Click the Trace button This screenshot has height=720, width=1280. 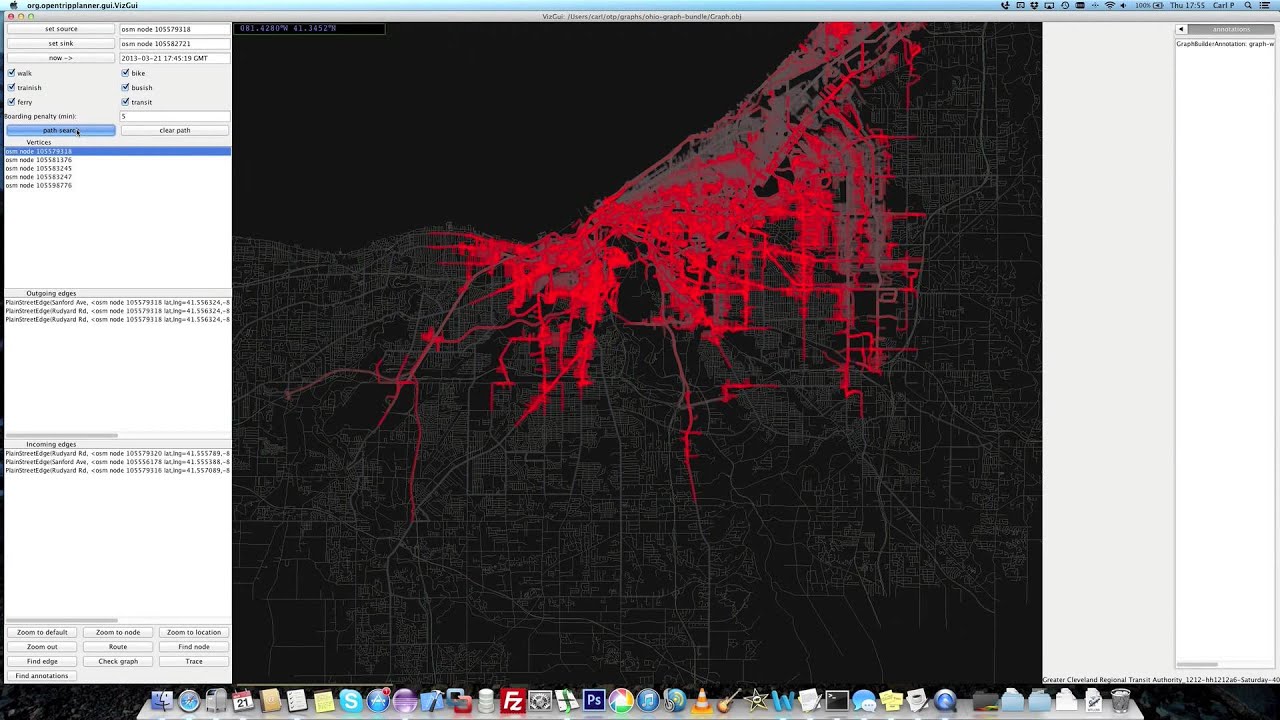tap(194, 661)
